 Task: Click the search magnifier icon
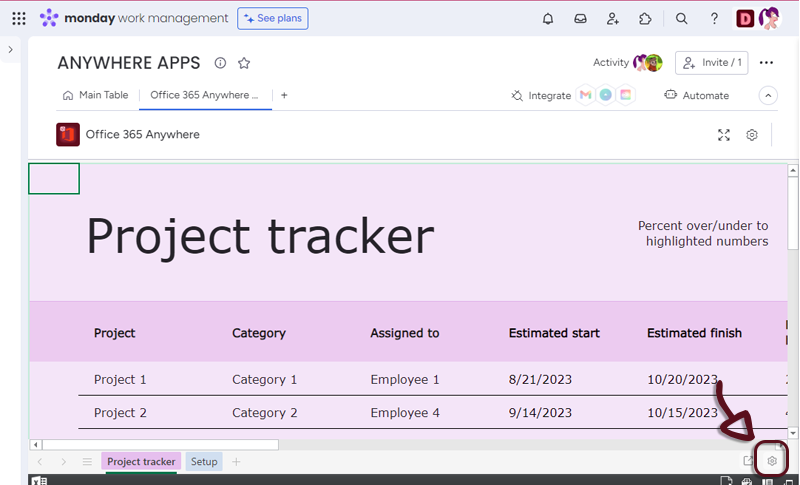tap(681, 18)
